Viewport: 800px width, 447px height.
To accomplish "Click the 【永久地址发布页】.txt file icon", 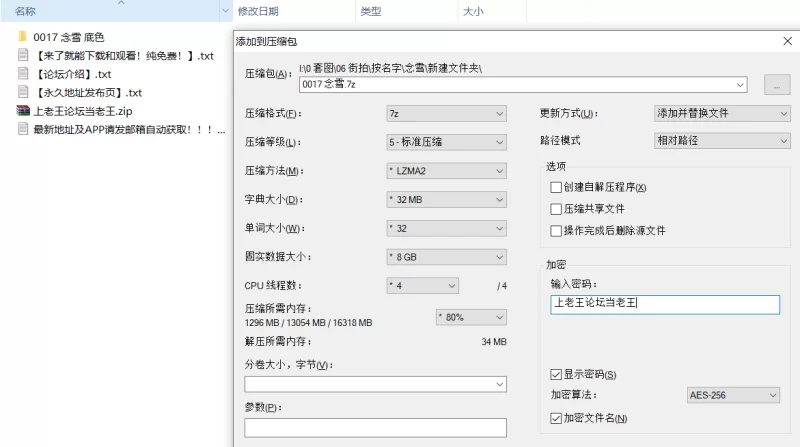I will click(22, 93).
